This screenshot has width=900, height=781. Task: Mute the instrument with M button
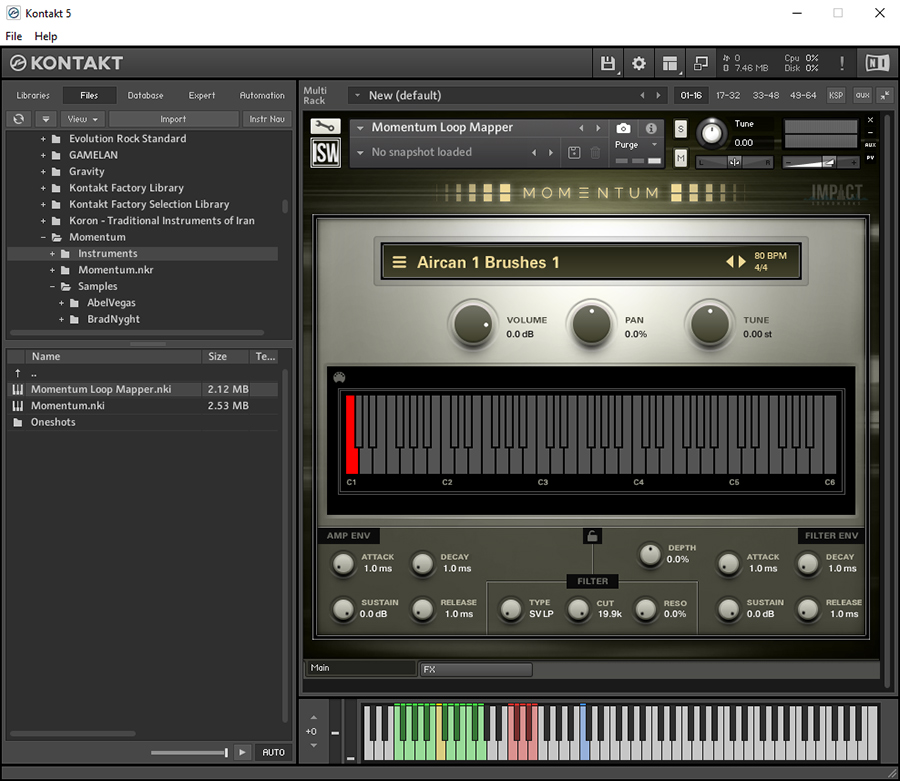(x=680, y=157)
